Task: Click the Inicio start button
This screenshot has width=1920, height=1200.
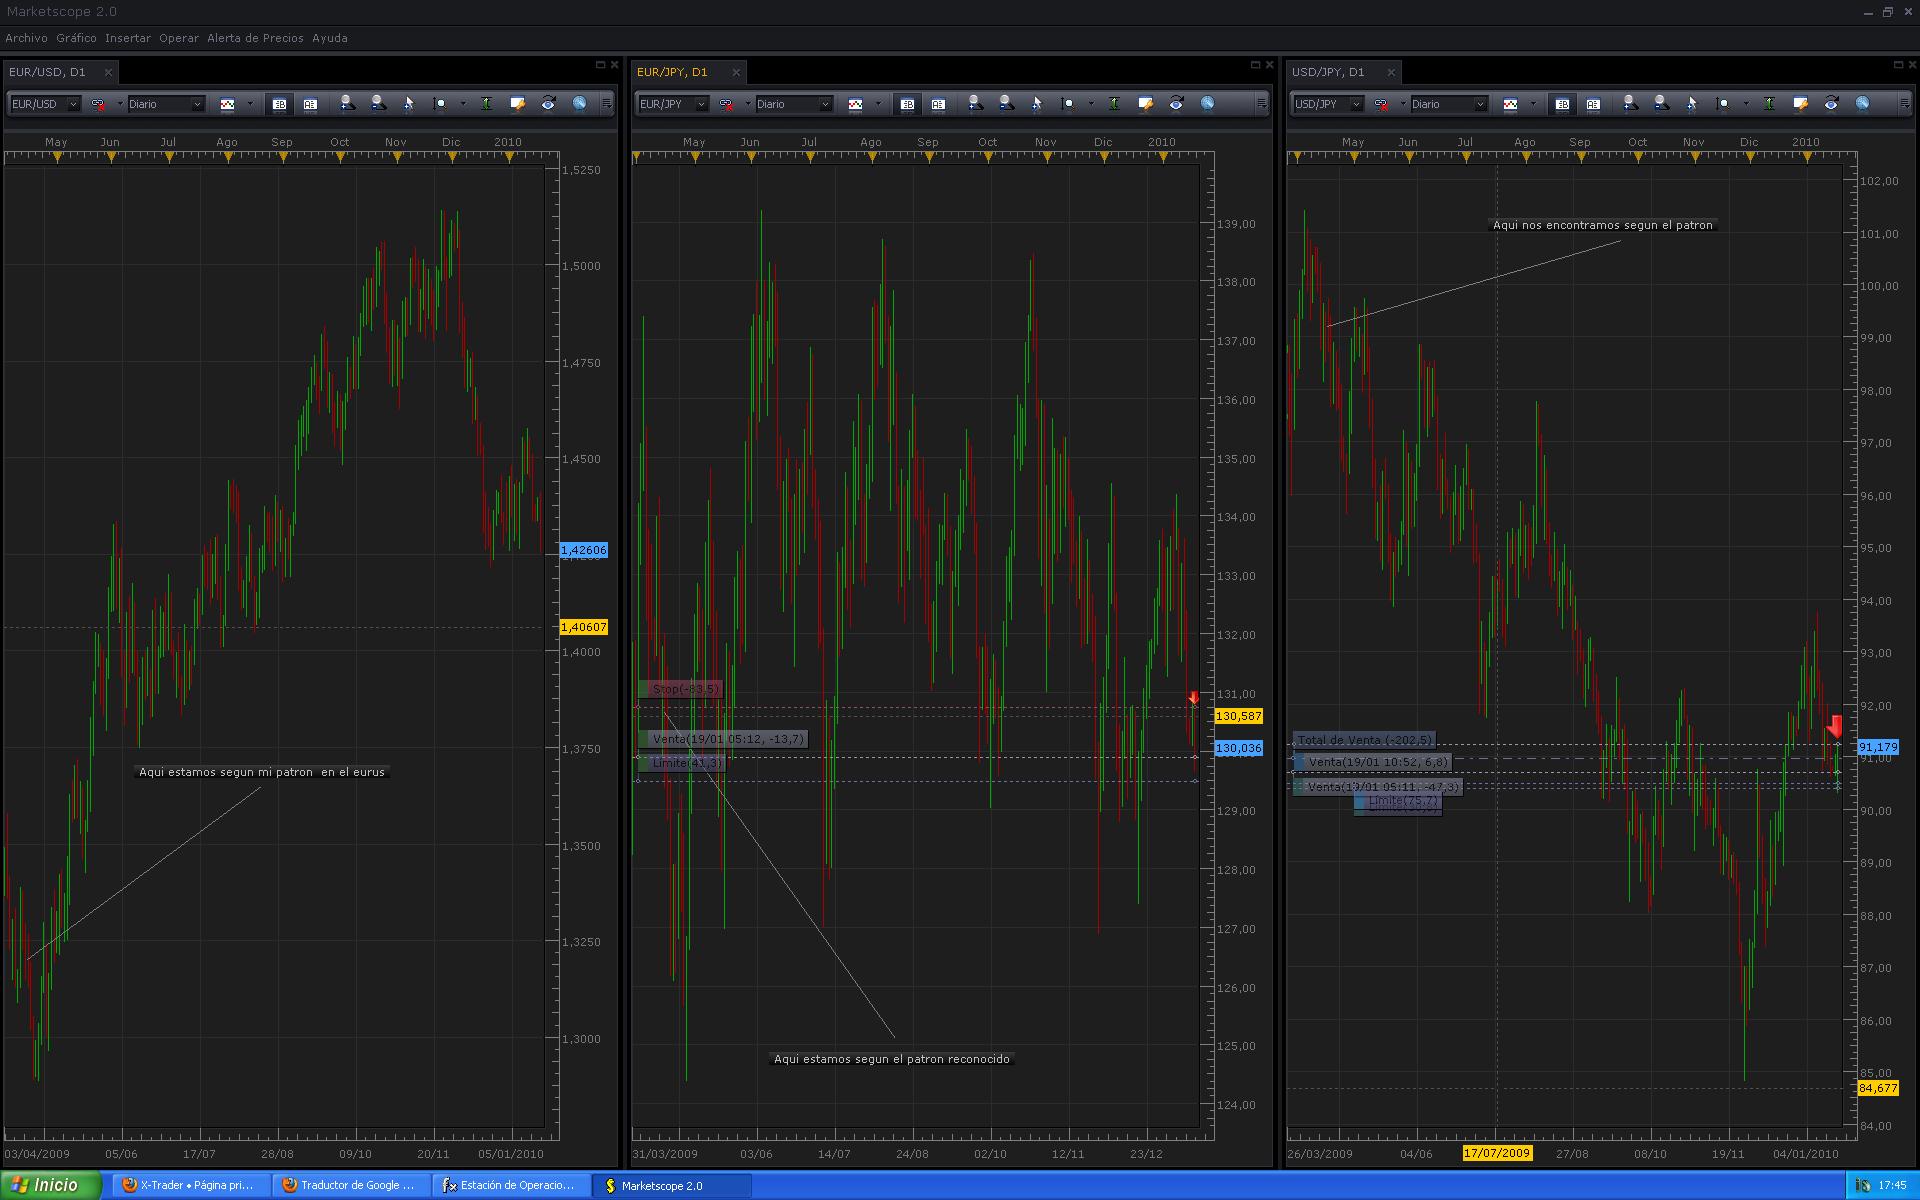Action: coord(50,1185)
